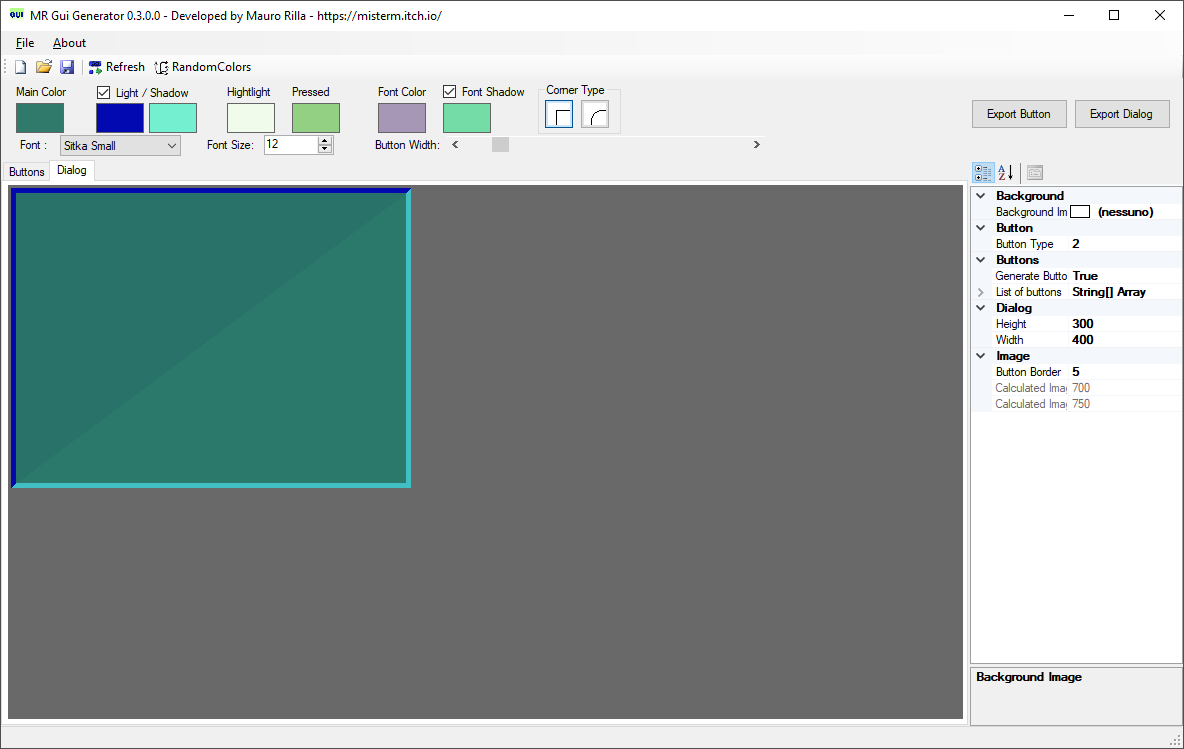Switch property grid to Alphabetical sort
Viewport: 1184px width, 749px height.
(1006, 173)
